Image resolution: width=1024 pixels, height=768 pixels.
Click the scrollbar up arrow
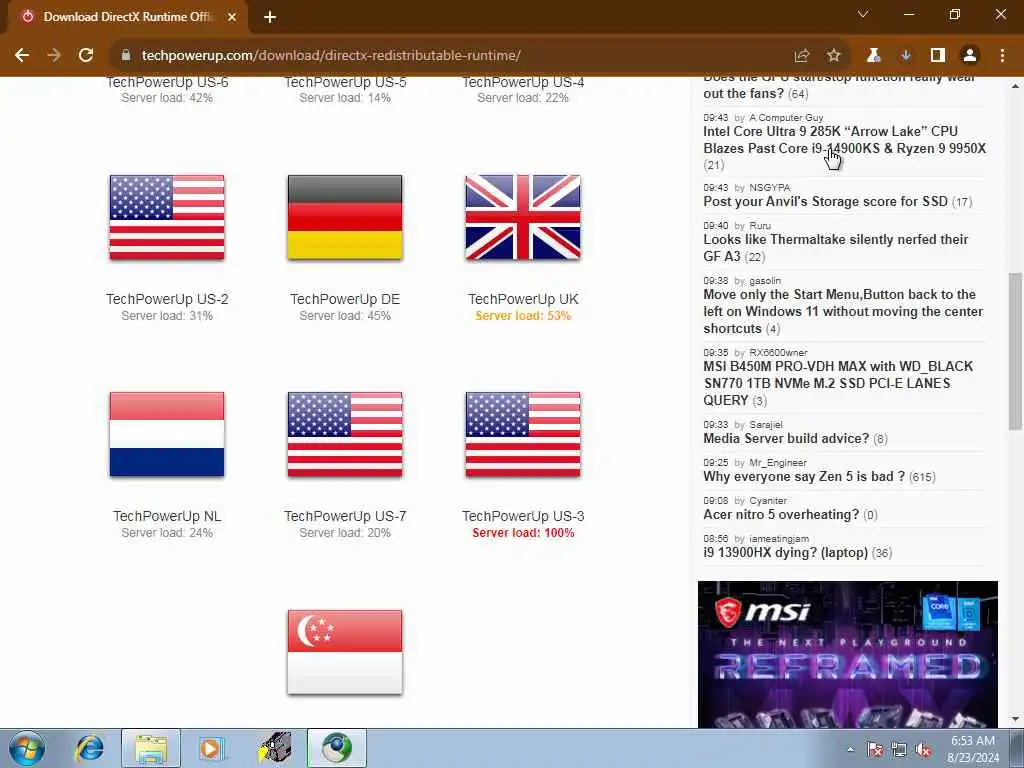(x=1016, y=86)
